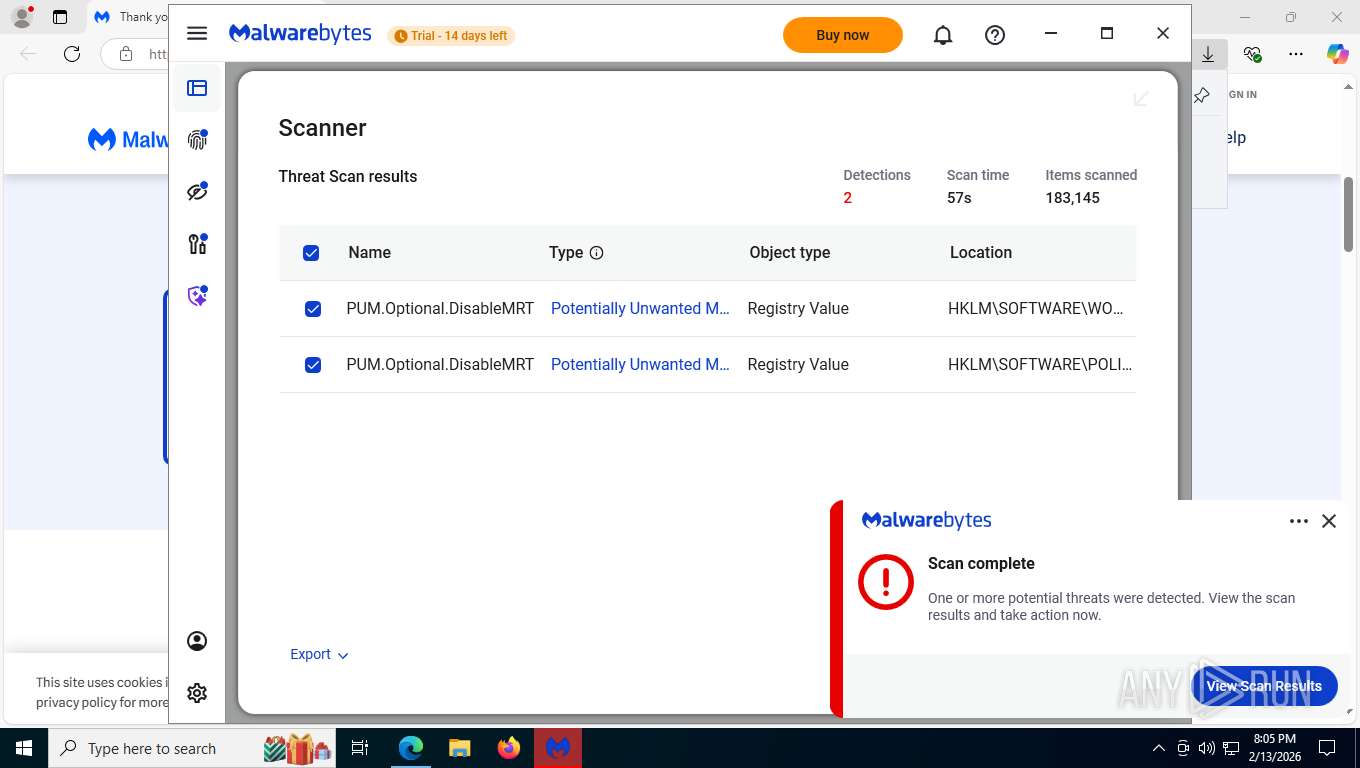
Task: Dismiss the Scan complete notification
Action: pyautogui.click(x=1329, y=521)
